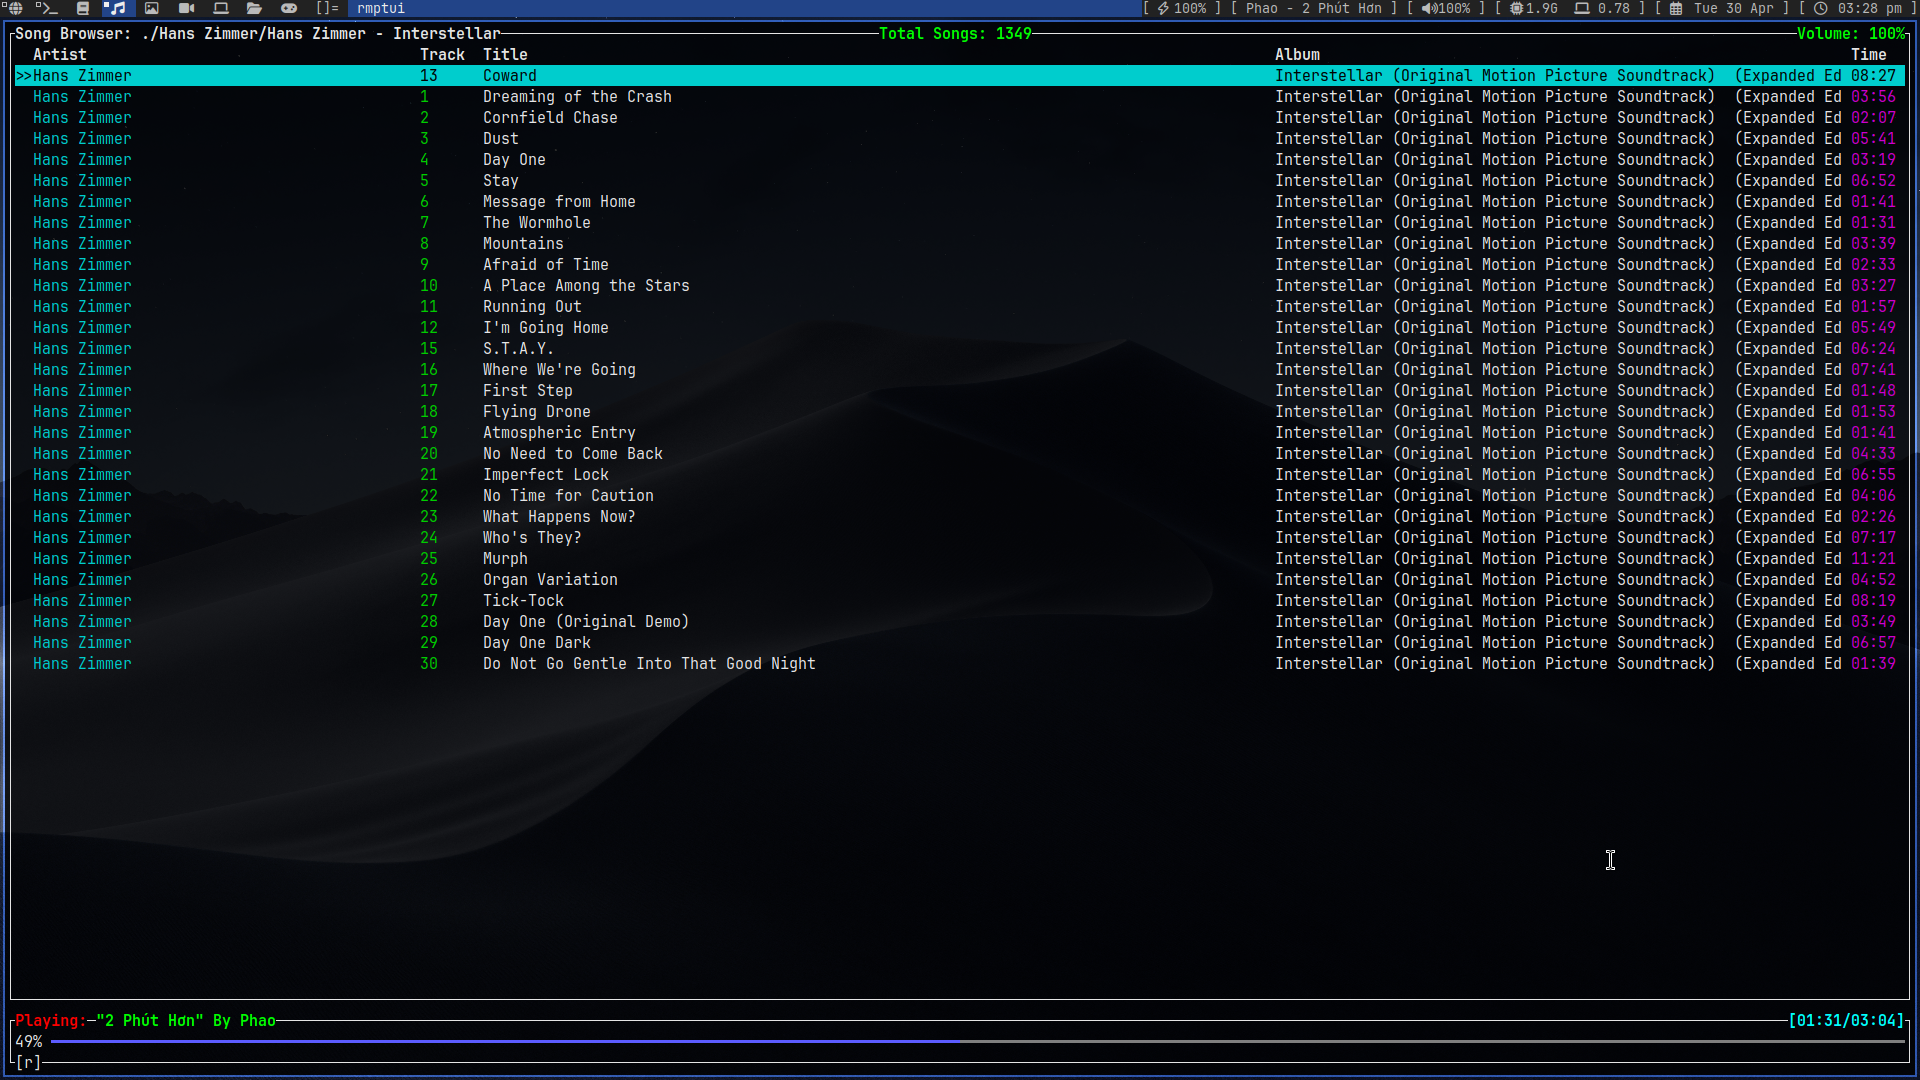
Task: Switch to the web browser workspace icon
Action: pyautogui.click(x=14, y=8)
